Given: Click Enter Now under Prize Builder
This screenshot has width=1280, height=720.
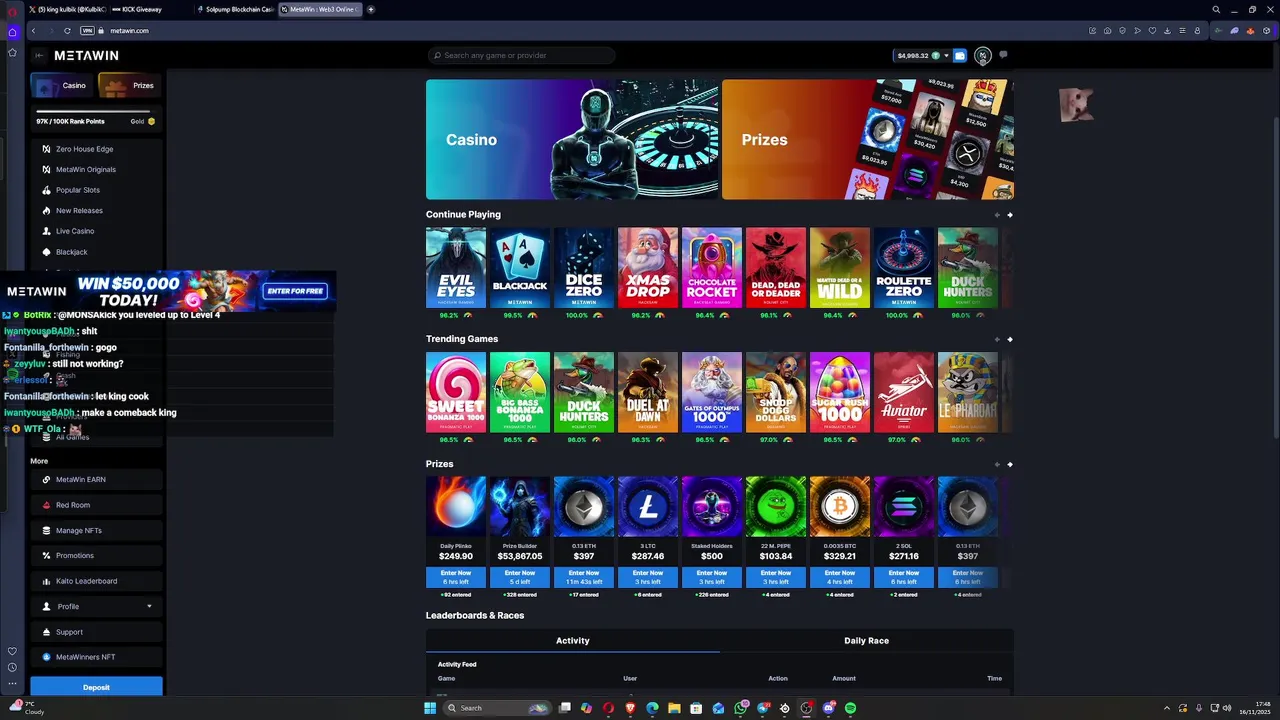Looking at the screenshot, I should 520,577.
